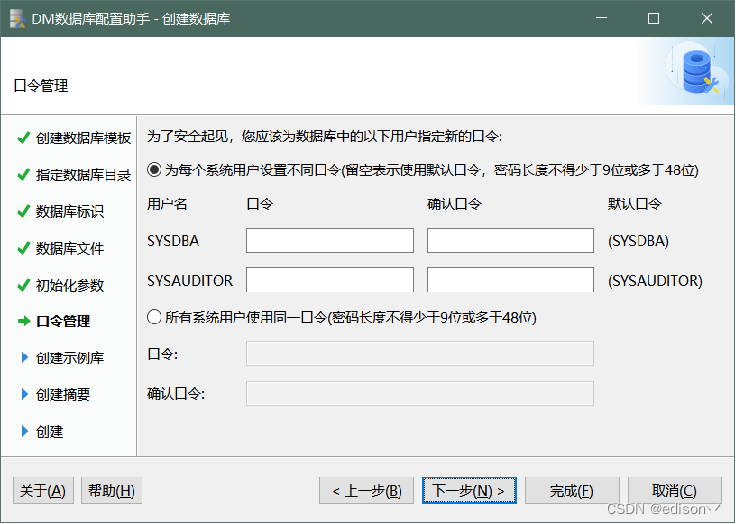Cancel the wizard with 取消(C)
736x524 pixels.
675,491
